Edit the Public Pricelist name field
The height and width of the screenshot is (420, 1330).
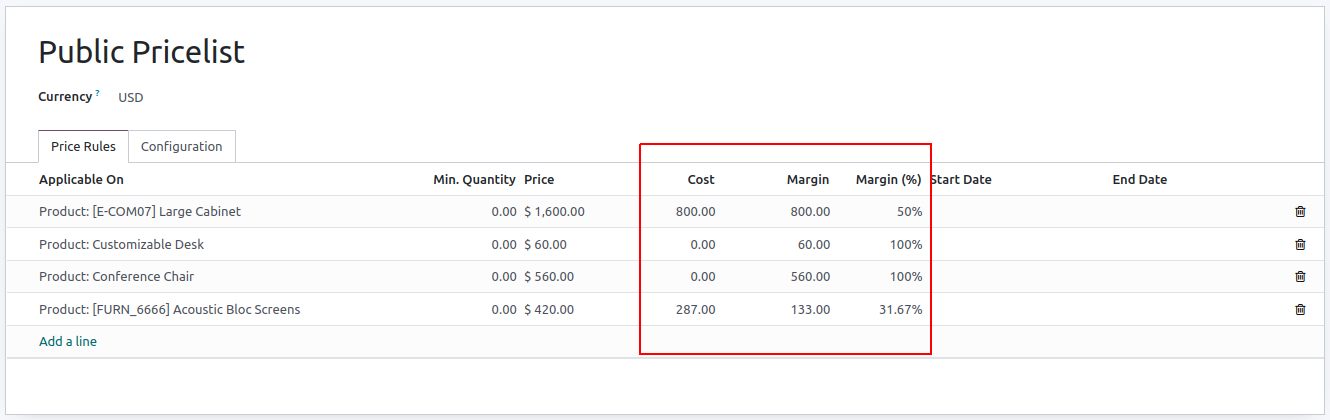[x=141, y=52]
